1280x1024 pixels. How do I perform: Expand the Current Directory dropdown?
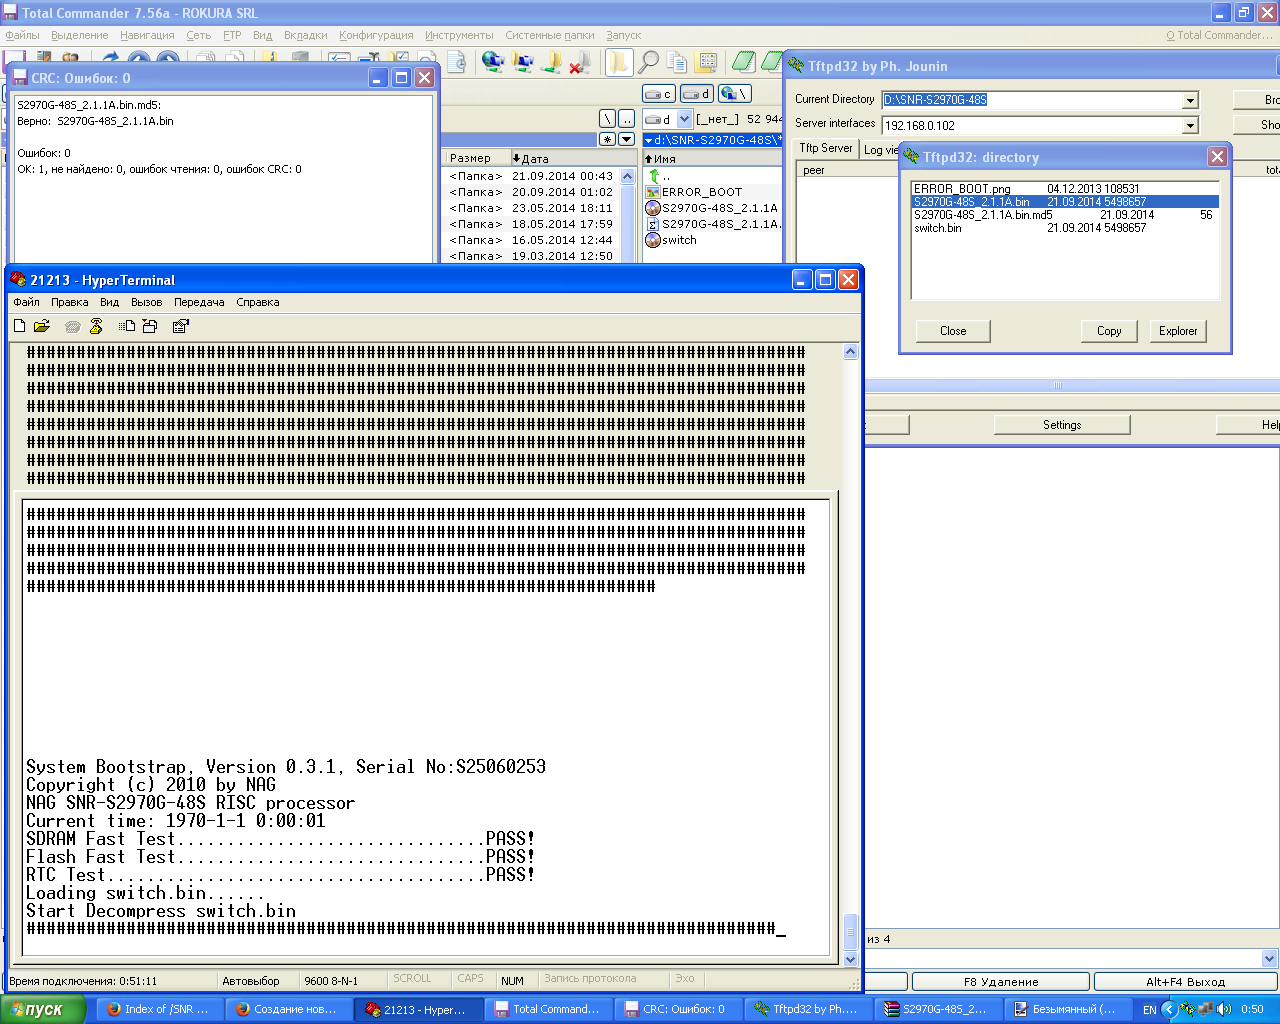coord(1190,100)
